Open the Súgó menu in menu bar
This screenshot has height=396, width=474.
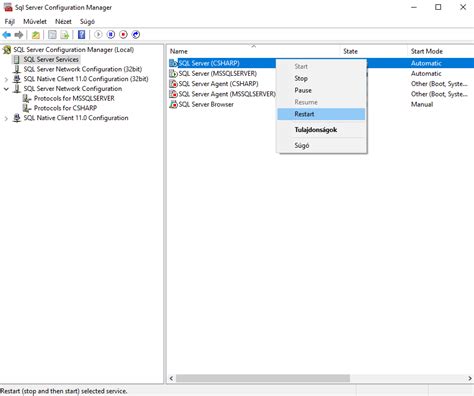point(87,22)
